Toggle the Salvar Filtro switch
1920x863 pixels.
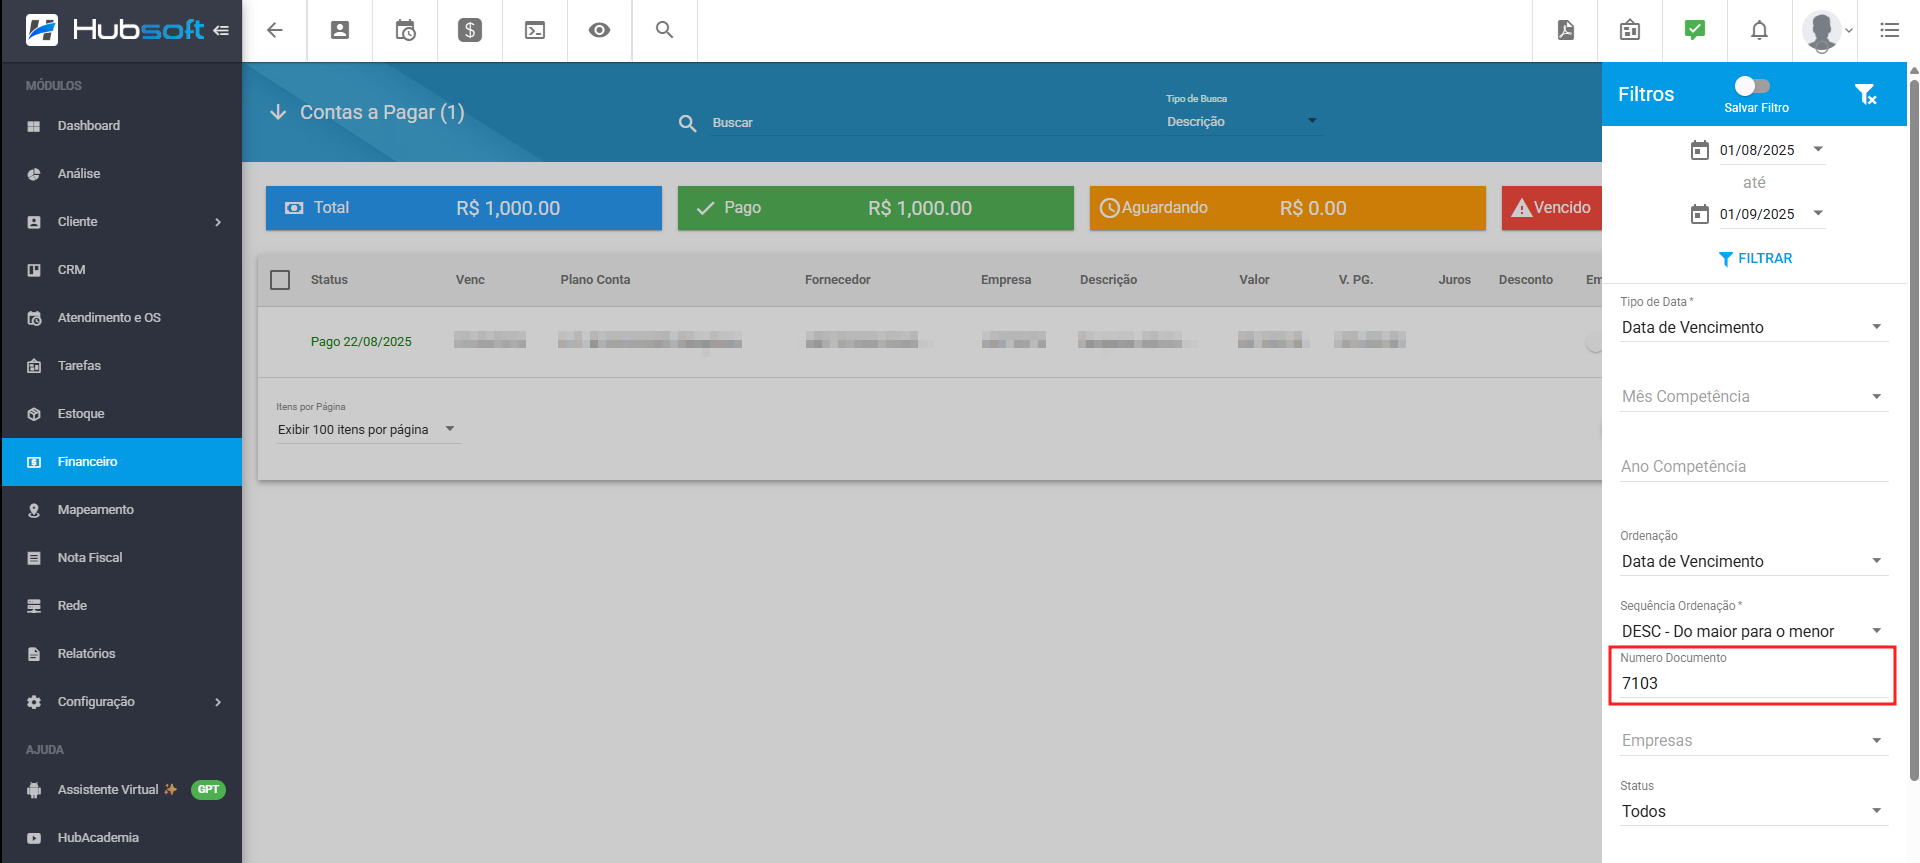(1752, 86)
